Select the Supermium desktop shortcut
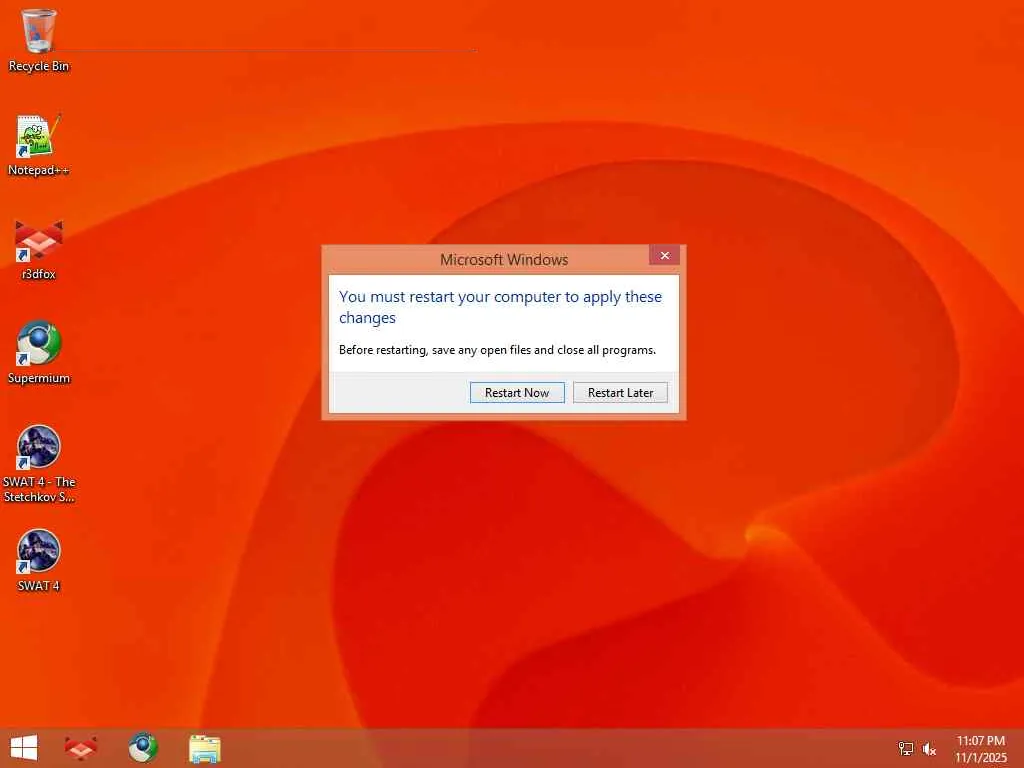1024x768 pixels. coord(39,353)
